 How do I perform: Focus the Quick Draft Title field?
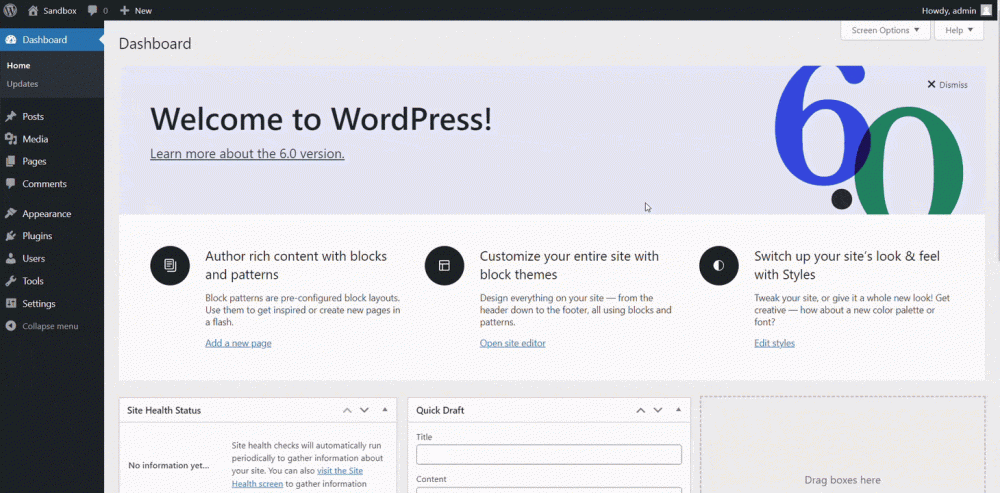point(549,455)
